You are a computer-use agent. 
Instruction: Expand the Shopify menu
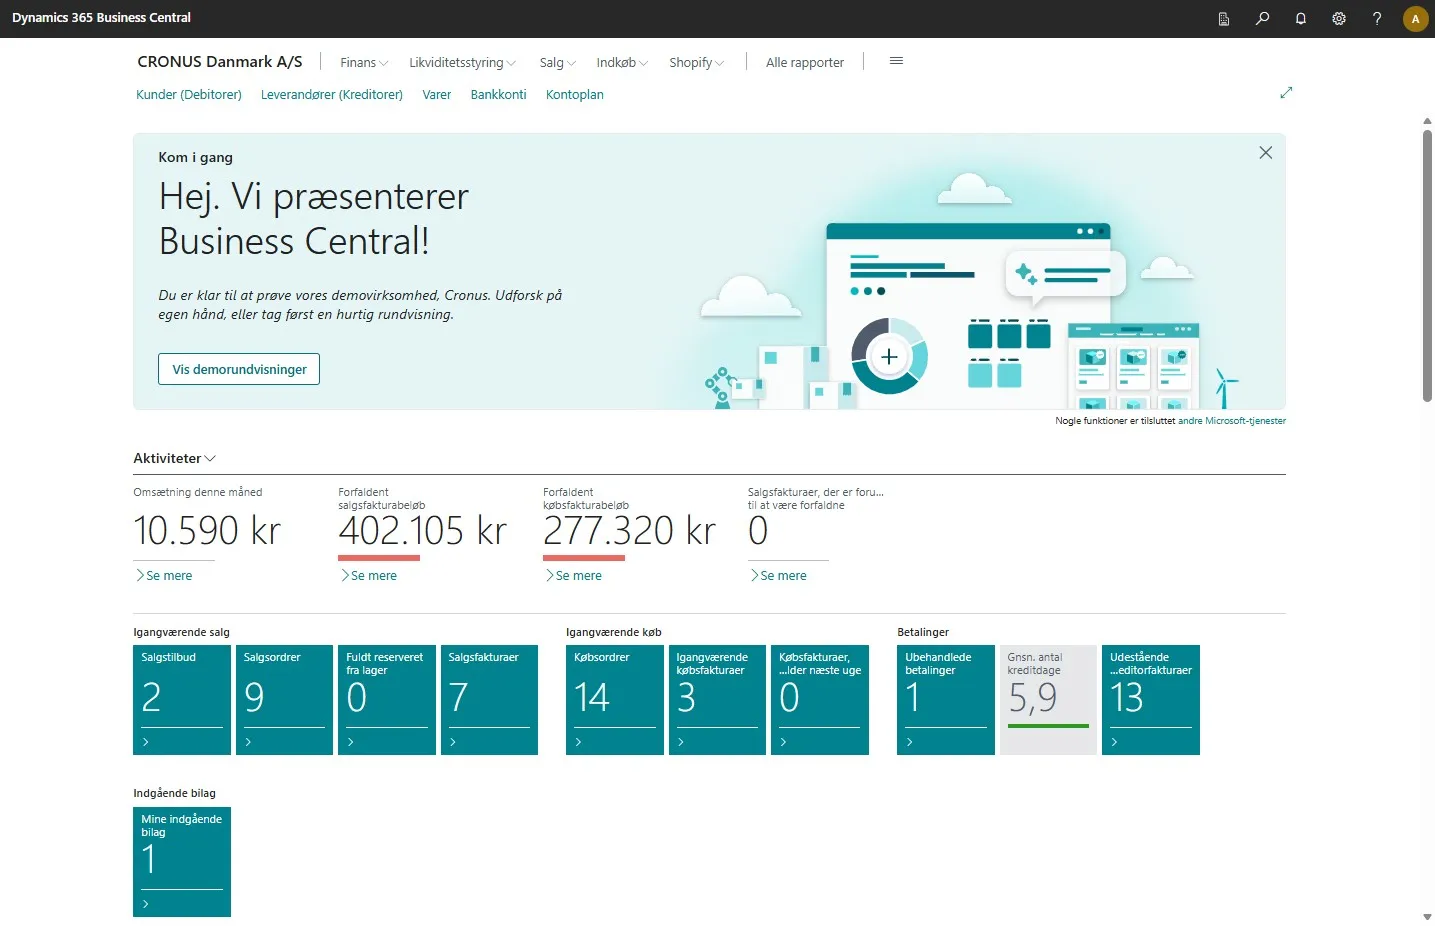click(697, 62)
